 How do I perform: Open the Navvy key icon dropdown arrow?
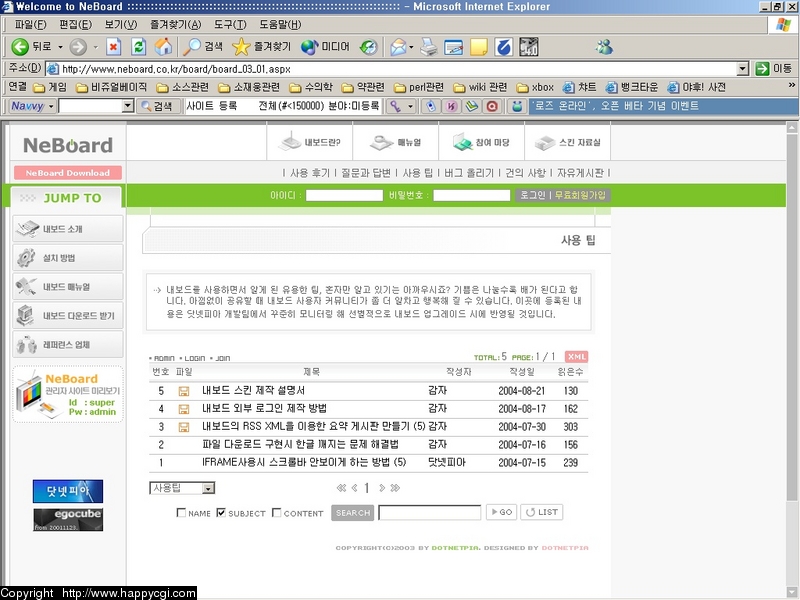pos(410,106)
